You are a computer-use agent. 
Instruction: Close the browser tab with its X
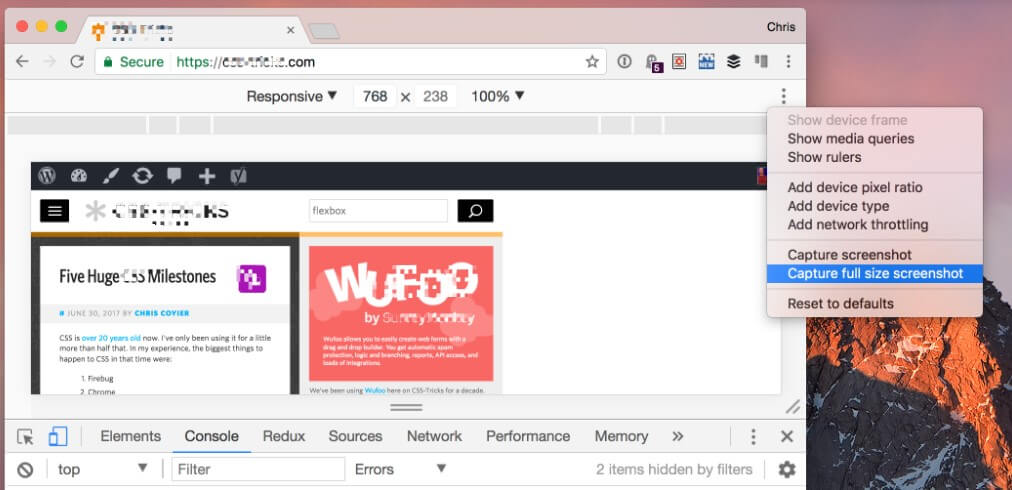[290, 30]
